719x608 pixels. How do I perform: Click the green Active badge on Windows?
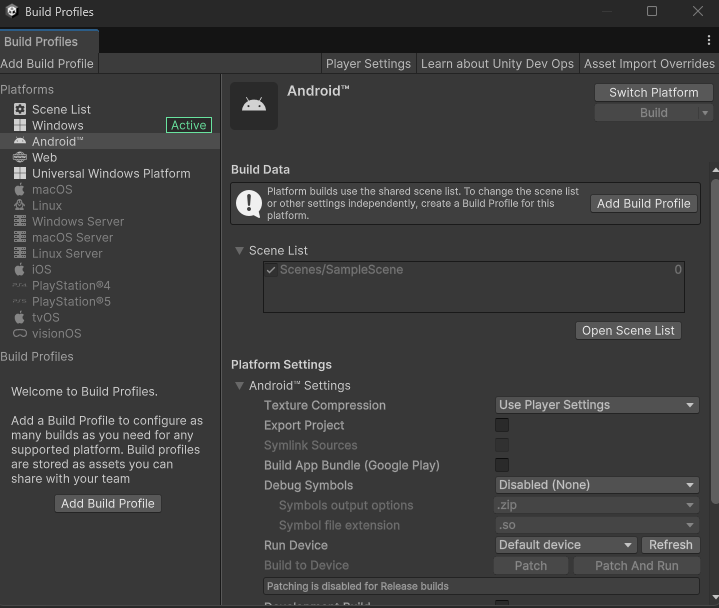click(189, 125)
